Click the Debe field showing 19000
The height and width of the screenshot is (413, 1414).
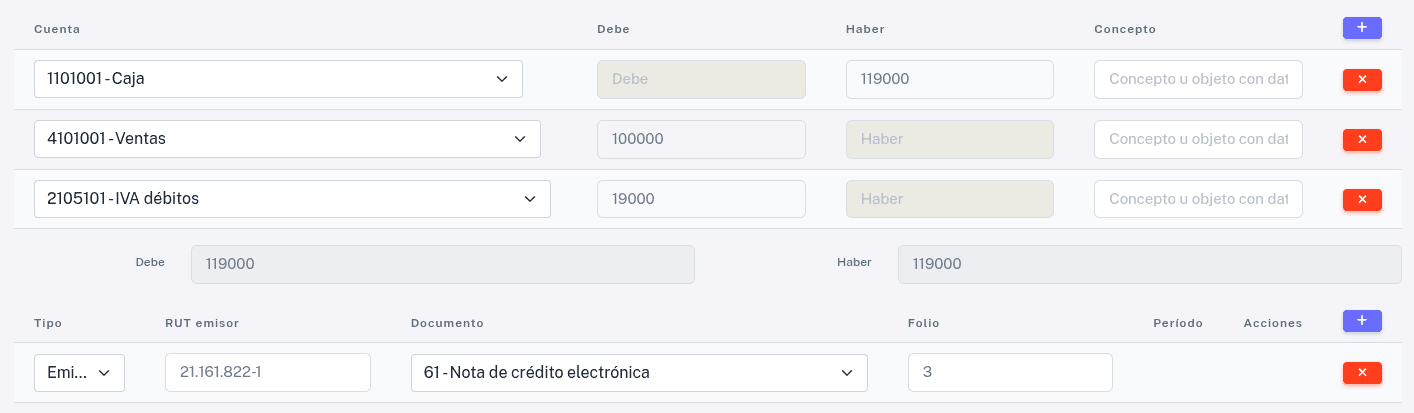coord(700,199)
